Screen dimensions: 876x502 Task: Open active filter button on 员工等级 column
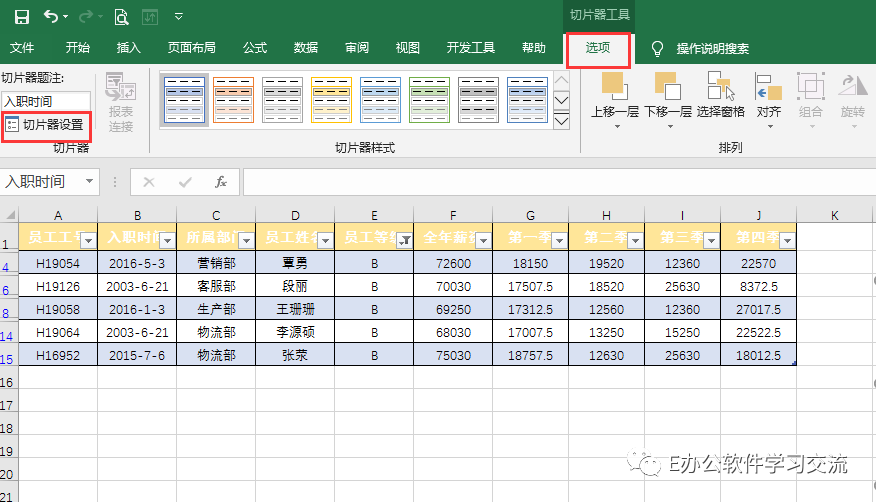click(404, 241)
